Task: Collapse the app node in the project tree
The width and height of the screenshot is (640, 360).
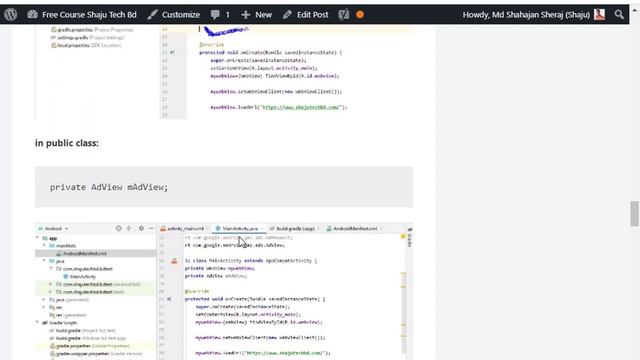Action: pyautogui.click(x=38, y=238)
